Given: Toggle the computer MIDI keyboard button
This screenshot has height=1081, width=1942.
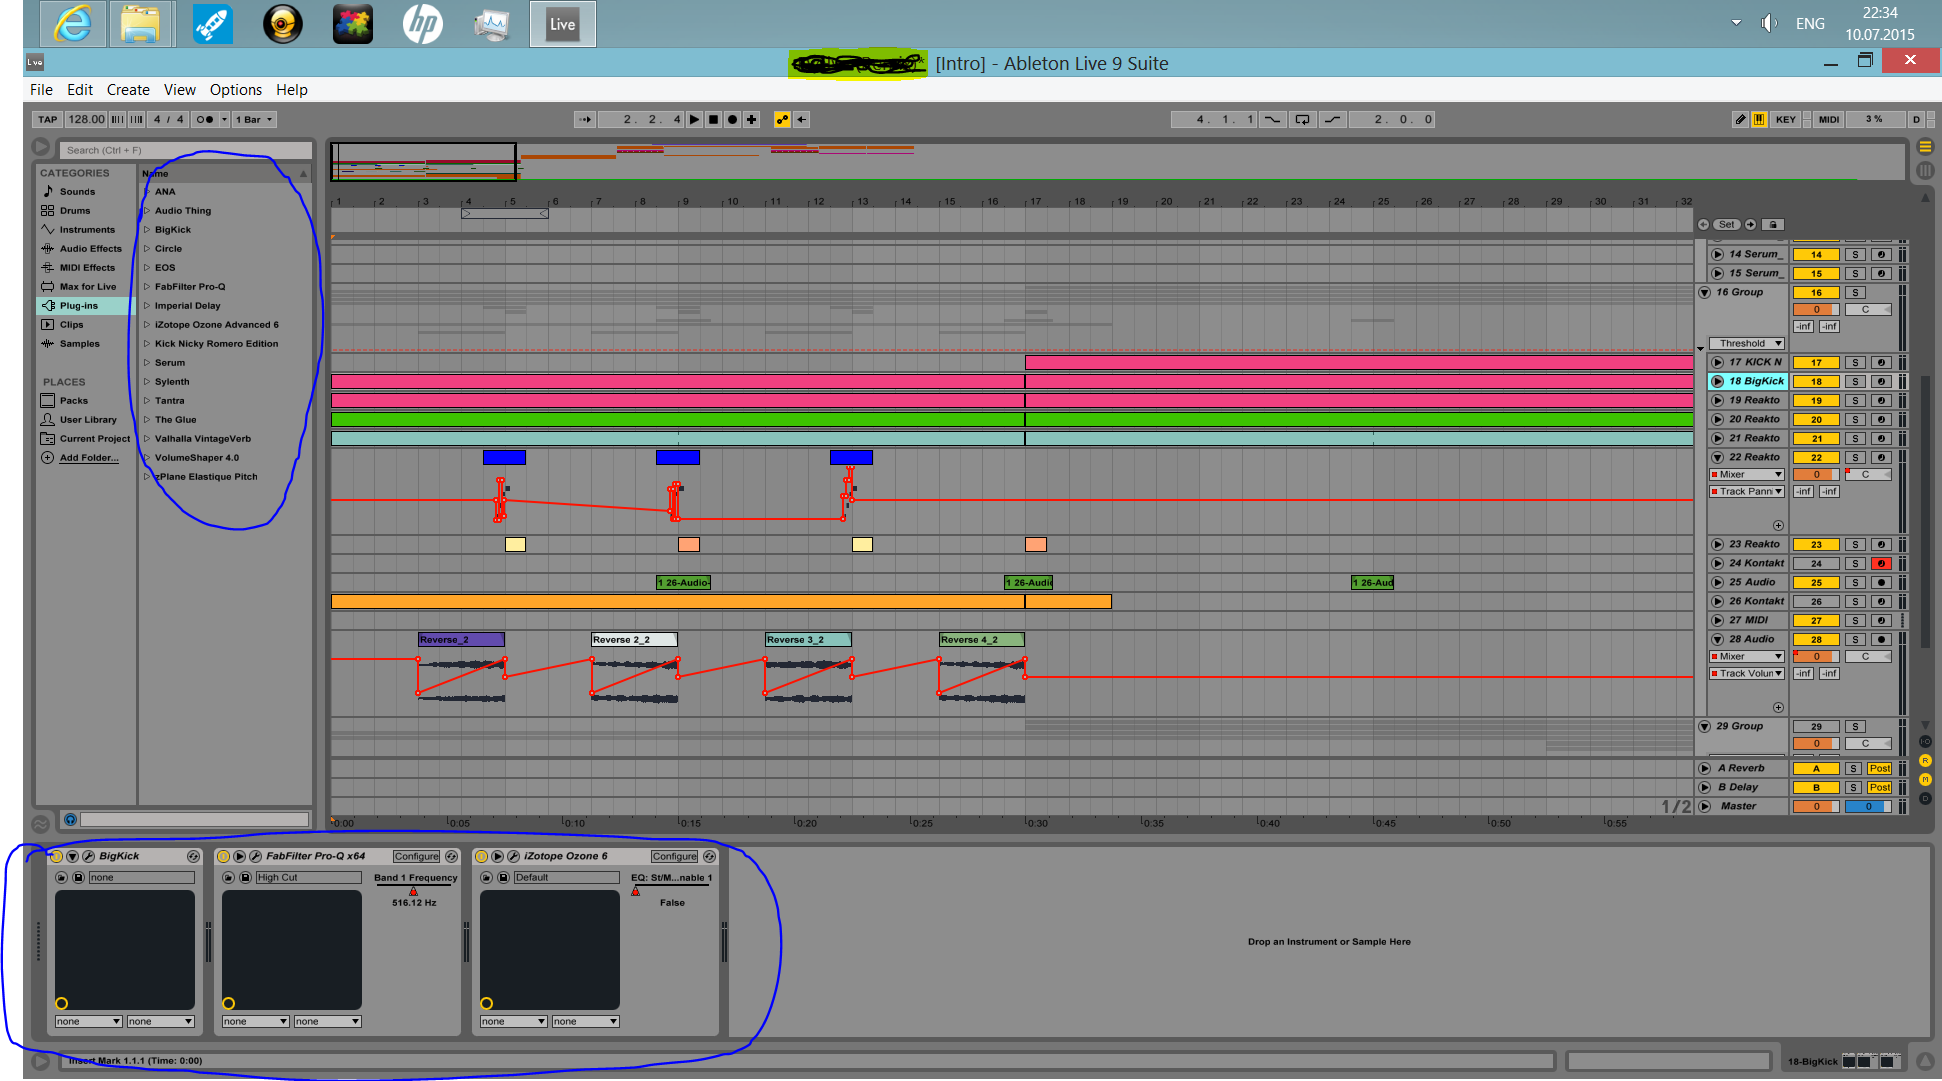Looking at the screenshot, I should click(x=1759, y=119).
